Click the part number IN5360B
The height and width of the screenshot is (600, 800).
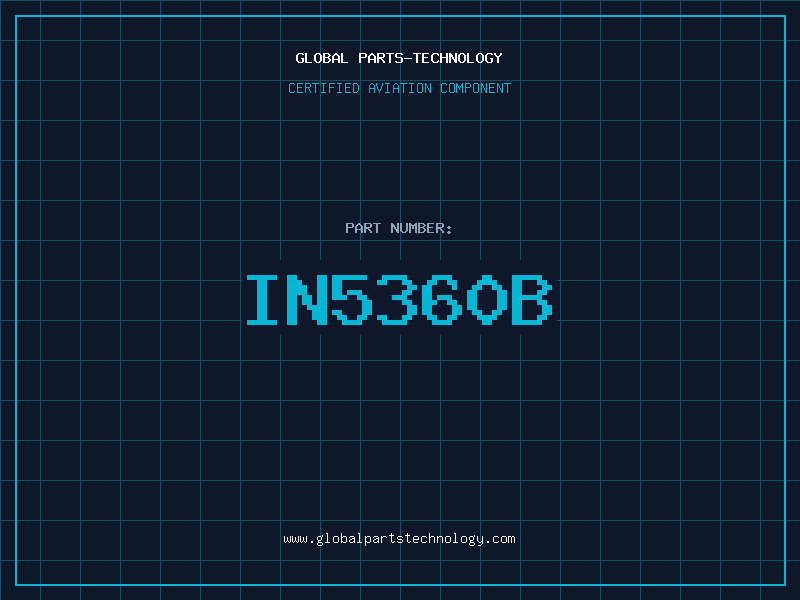click(399, 300)
